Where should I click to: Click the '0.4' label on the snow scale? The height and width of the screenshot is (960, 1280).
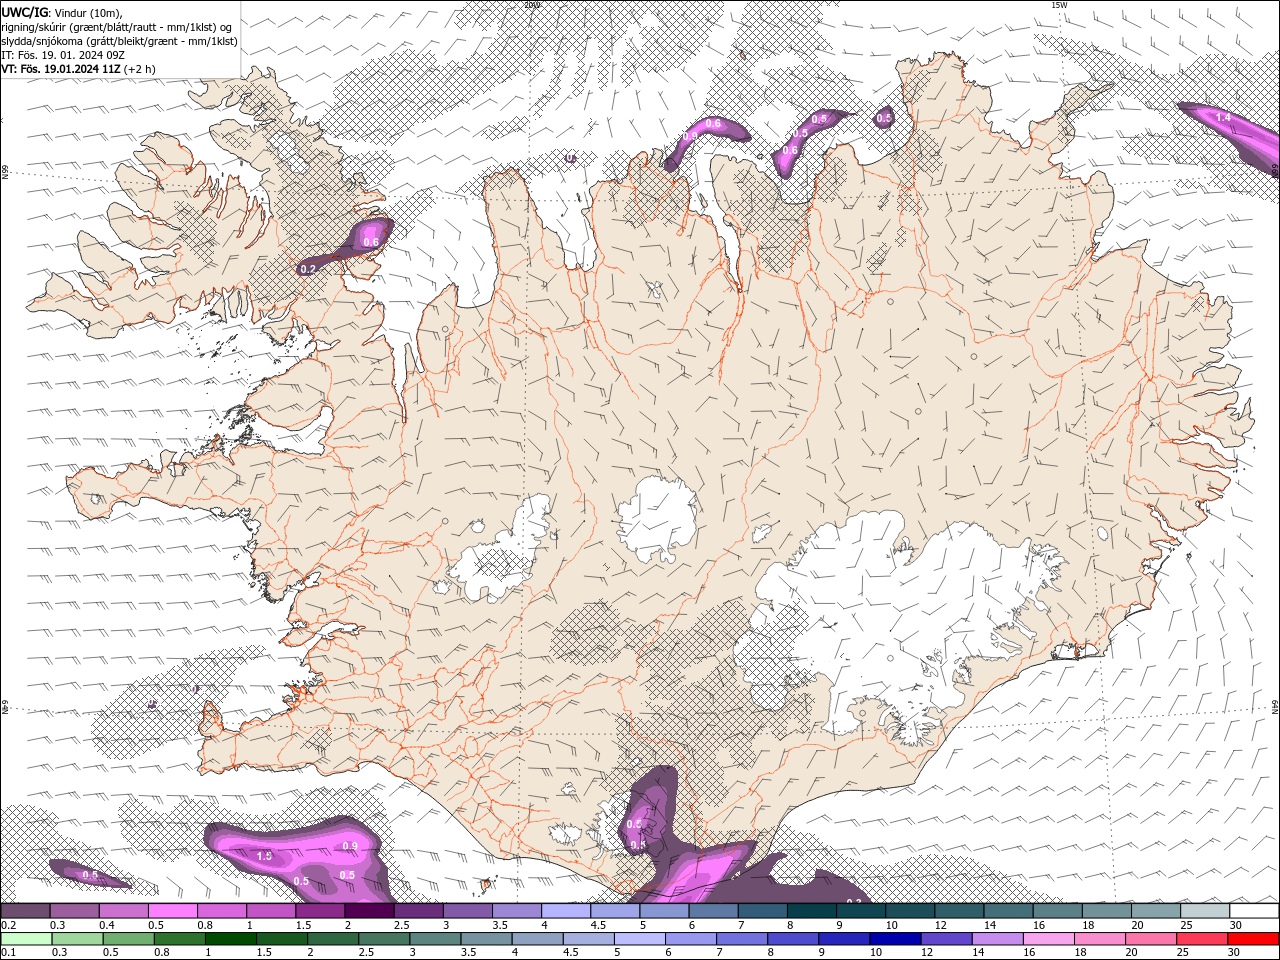point(107,925)
